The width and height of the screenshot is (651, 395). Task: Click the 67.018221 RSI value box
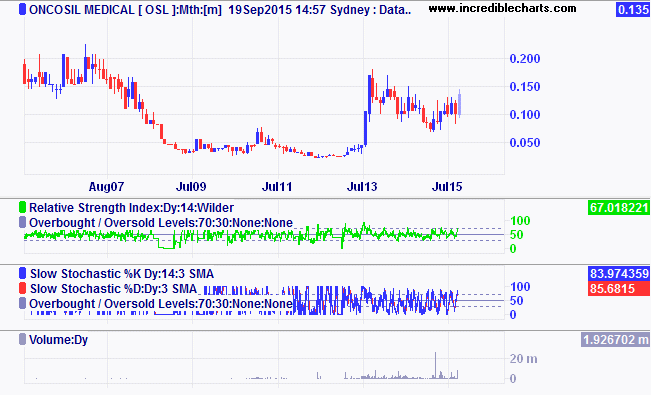click(x=619, y=207)
